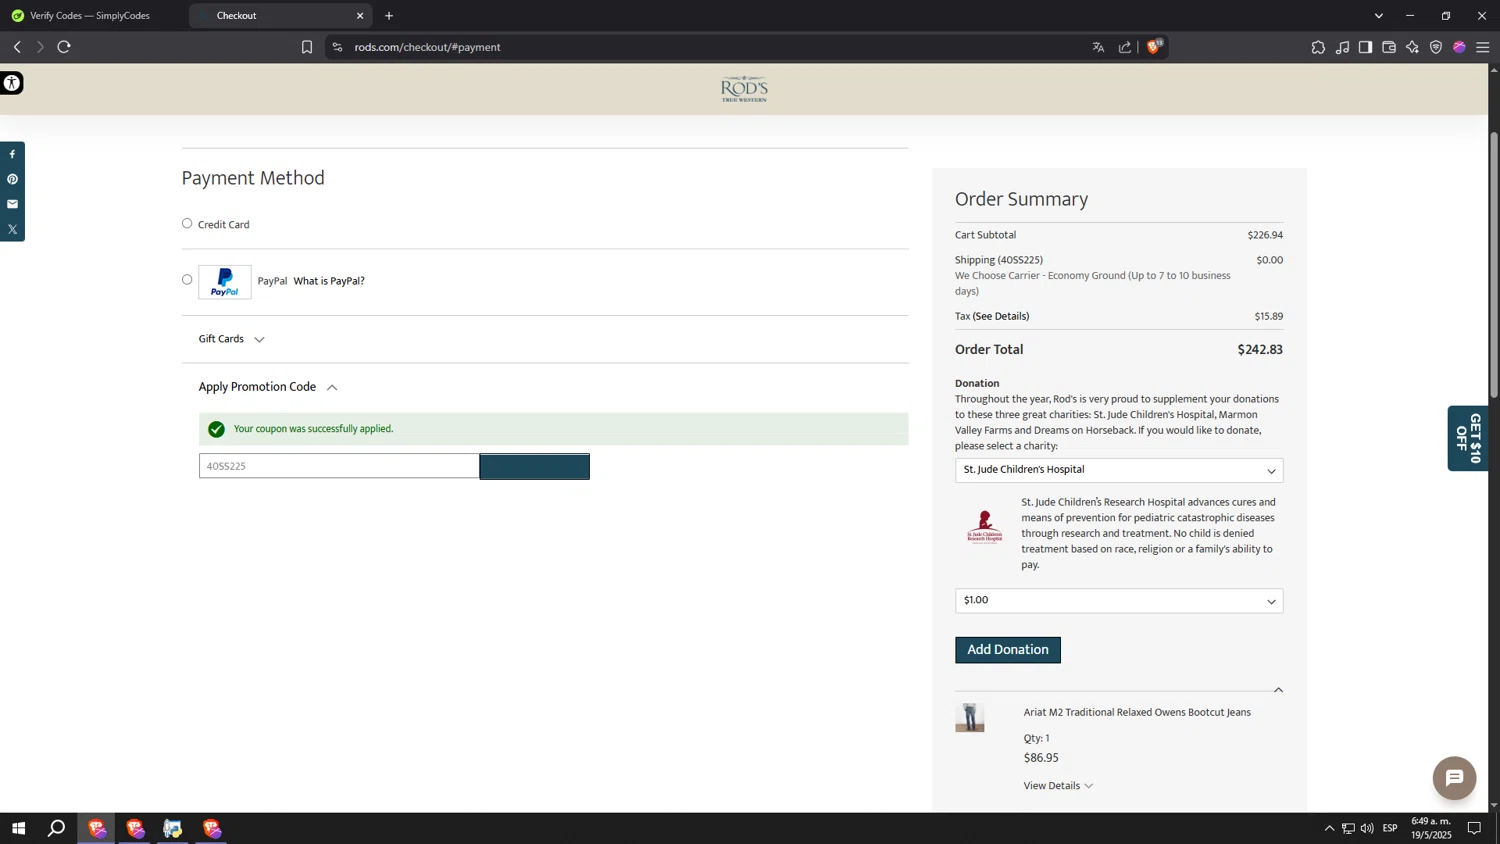1500x844 pixels.
Task: Open a new browser tab
Action: 389,16
